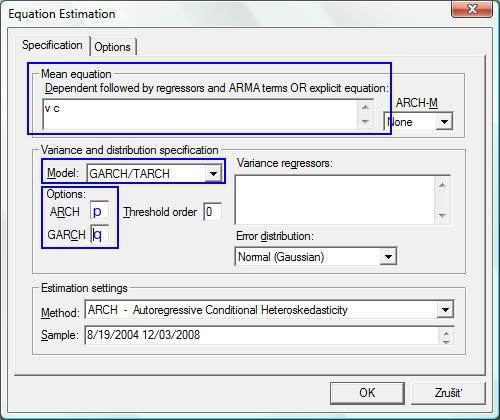Click Variance regressors scrollbar up arrow
Image resolution: width=500 pixels, height=420 pixels.
[442, 184]
